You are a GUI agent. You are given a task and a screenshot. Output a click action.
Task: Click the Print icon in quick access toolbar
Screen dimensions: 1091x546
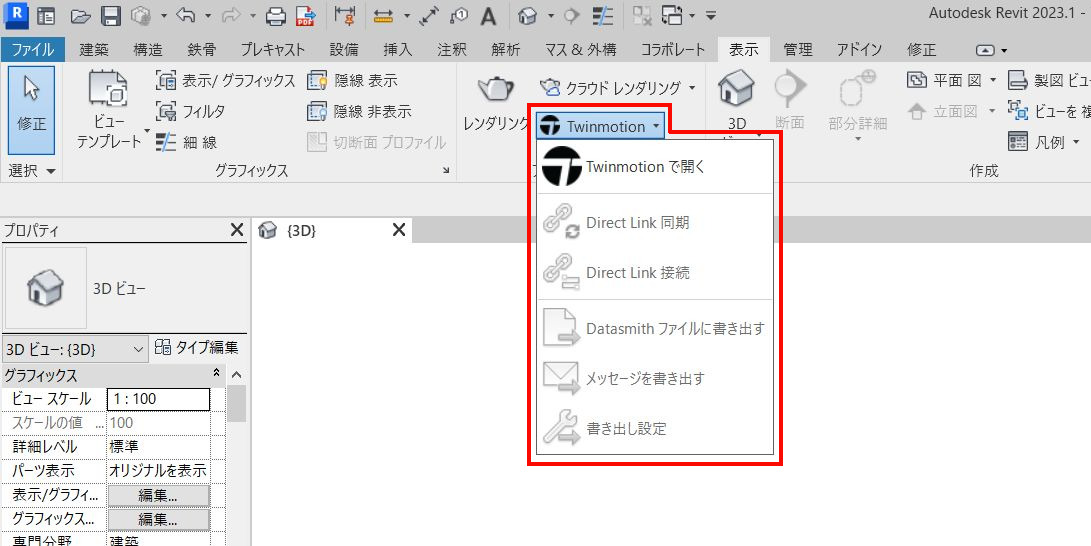point(276,16)
